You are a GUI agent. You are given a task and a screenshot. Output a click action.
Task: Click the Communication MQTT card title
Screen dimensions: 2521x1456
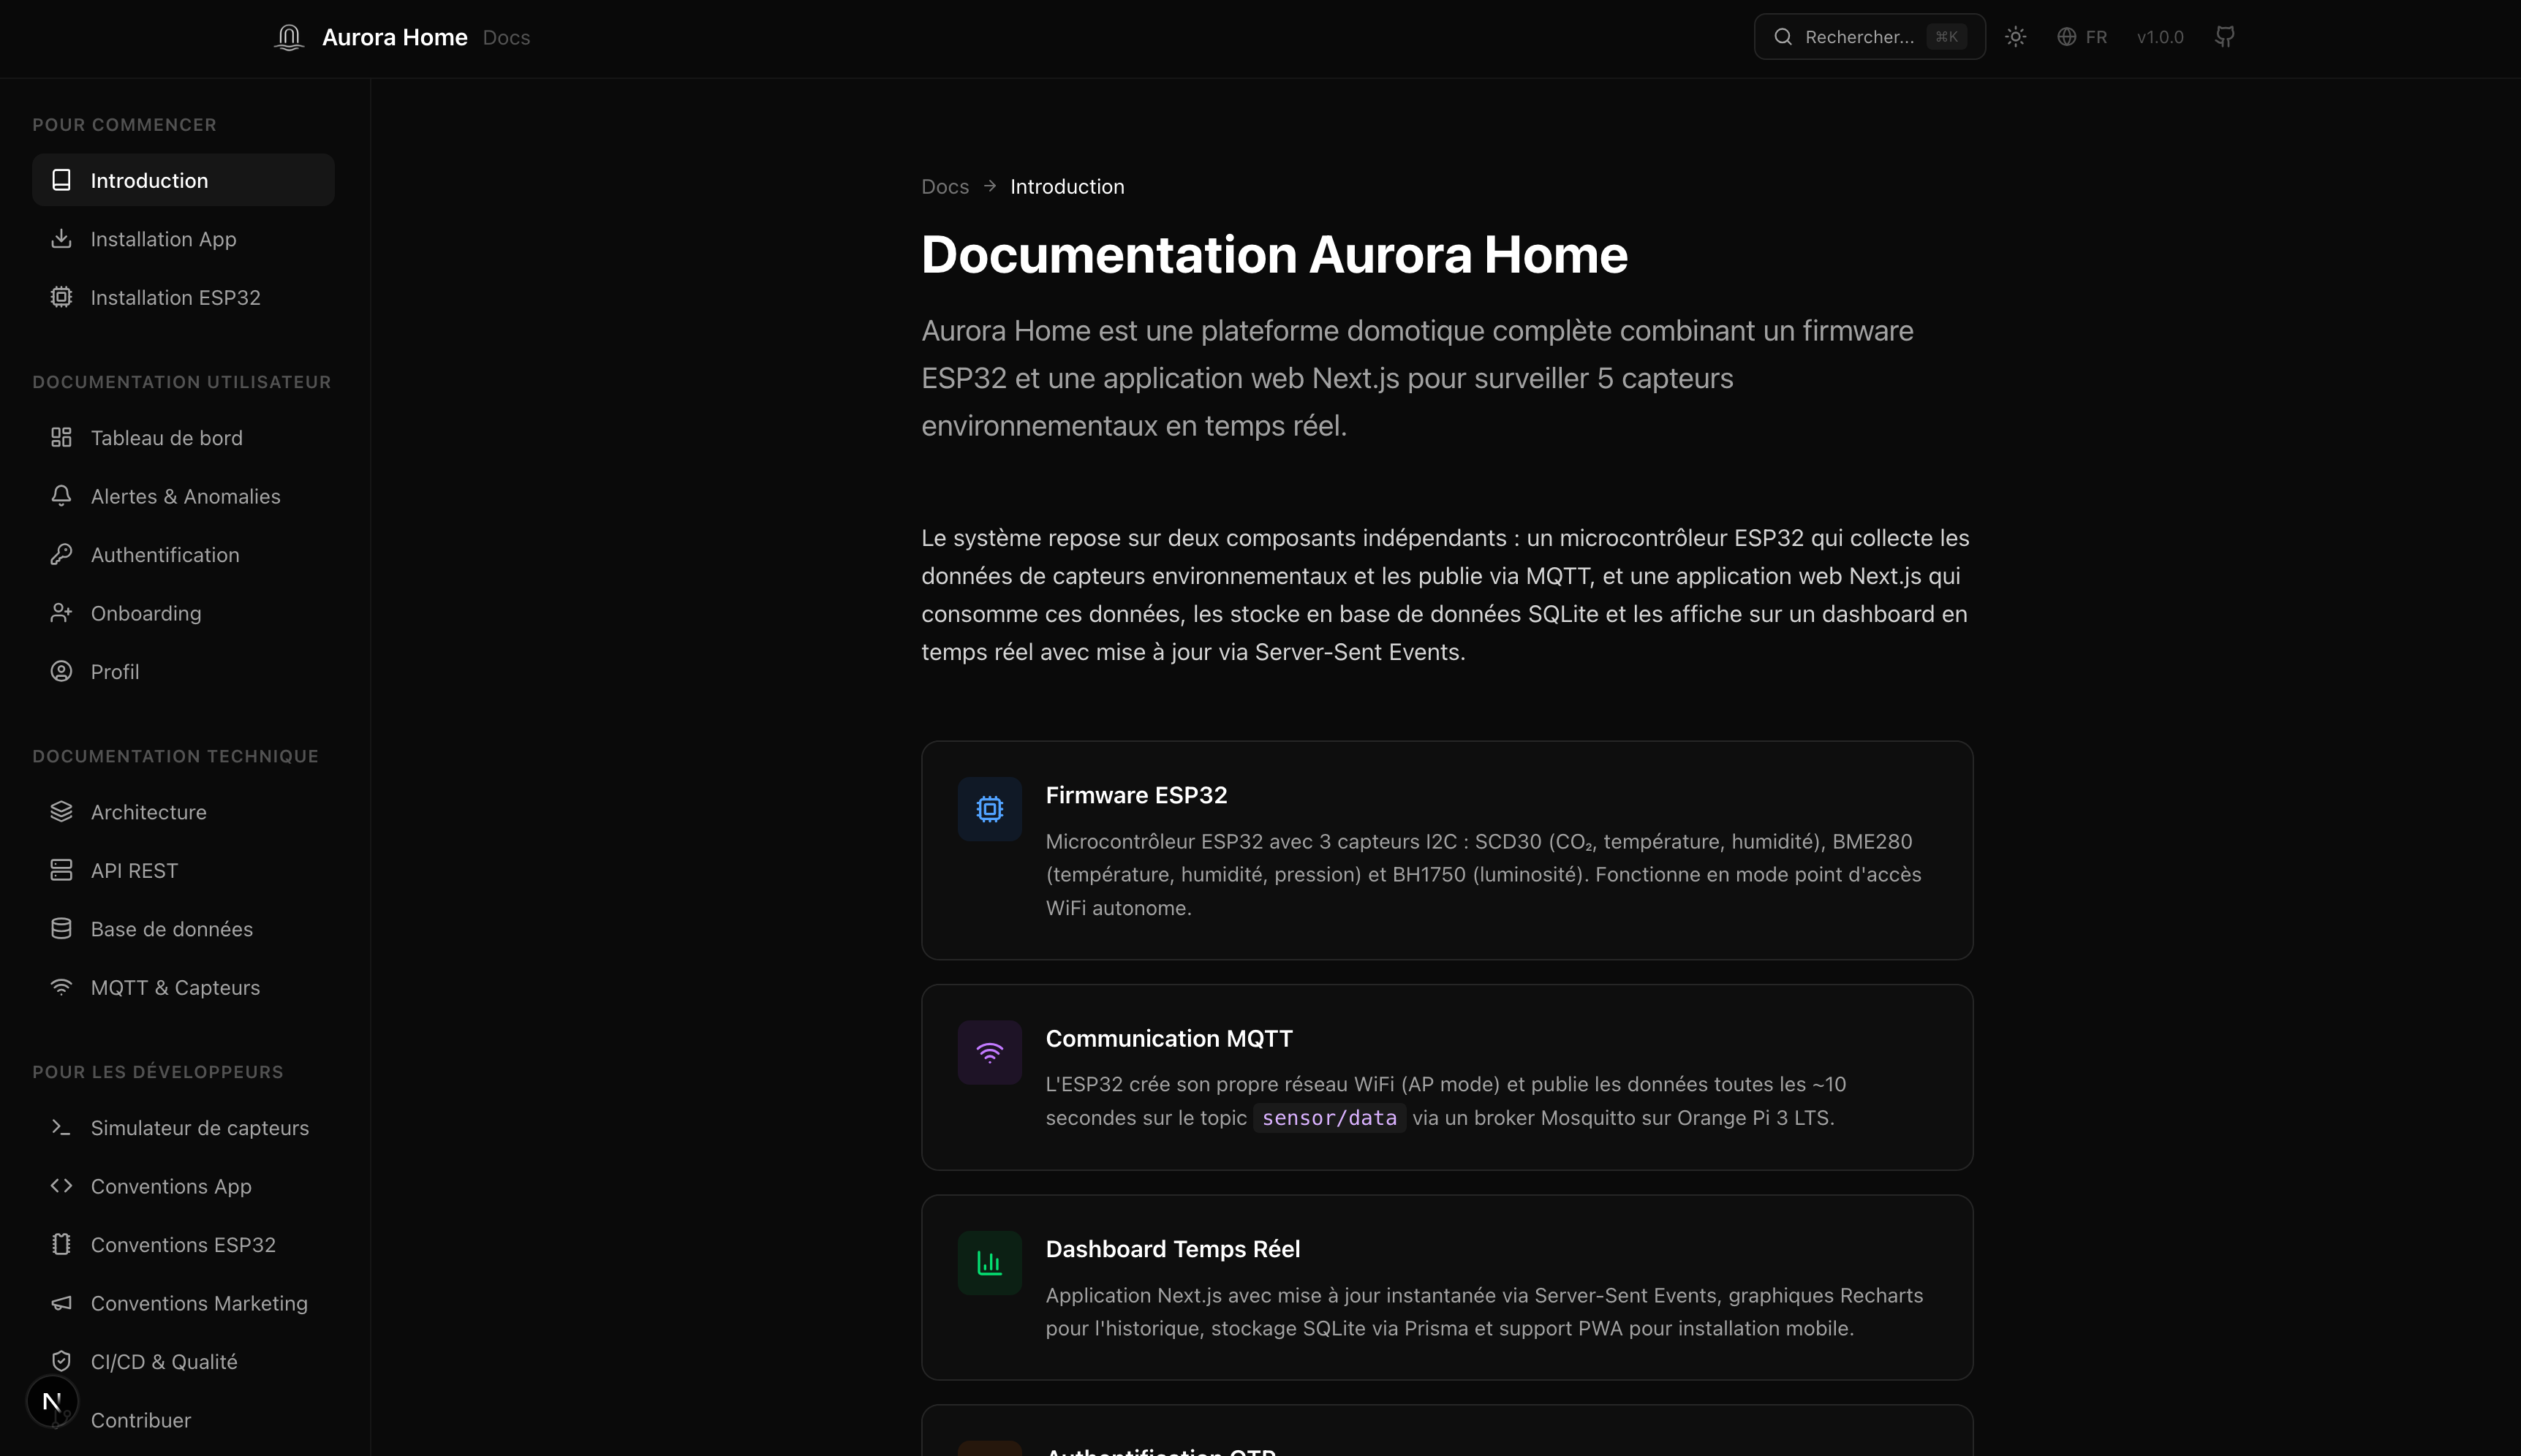point(1169,1038)
